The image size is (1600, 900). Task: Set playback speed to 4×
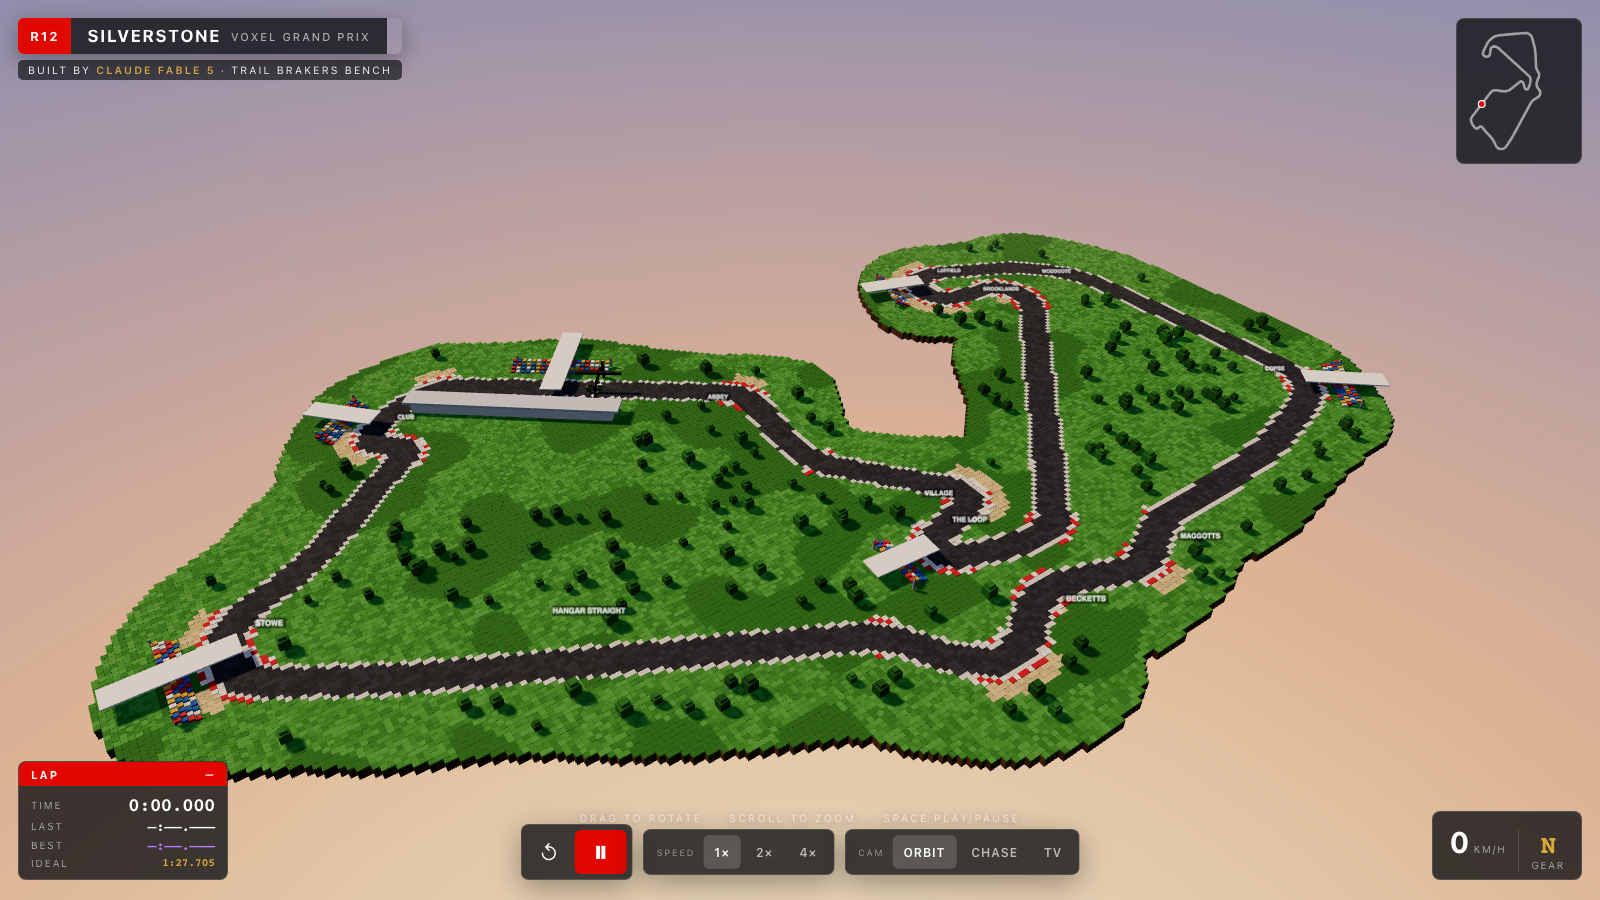[x=808, y=853]
